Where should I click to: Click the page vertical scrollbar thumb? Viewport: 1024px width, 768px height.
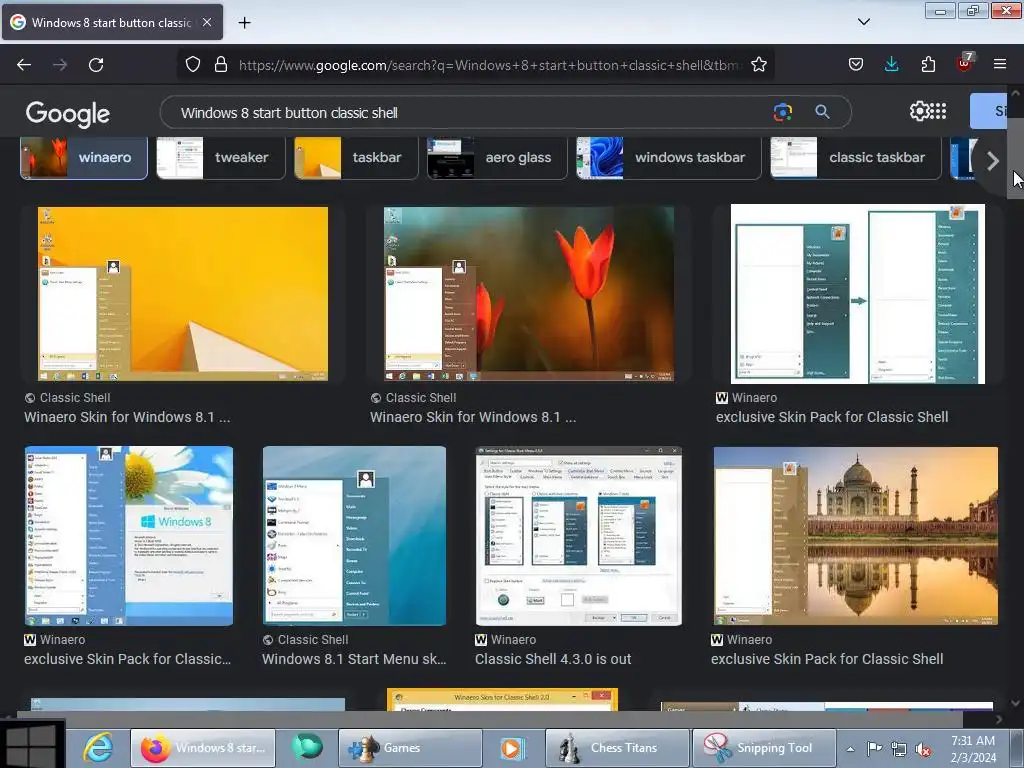[x=1016, y=157]
